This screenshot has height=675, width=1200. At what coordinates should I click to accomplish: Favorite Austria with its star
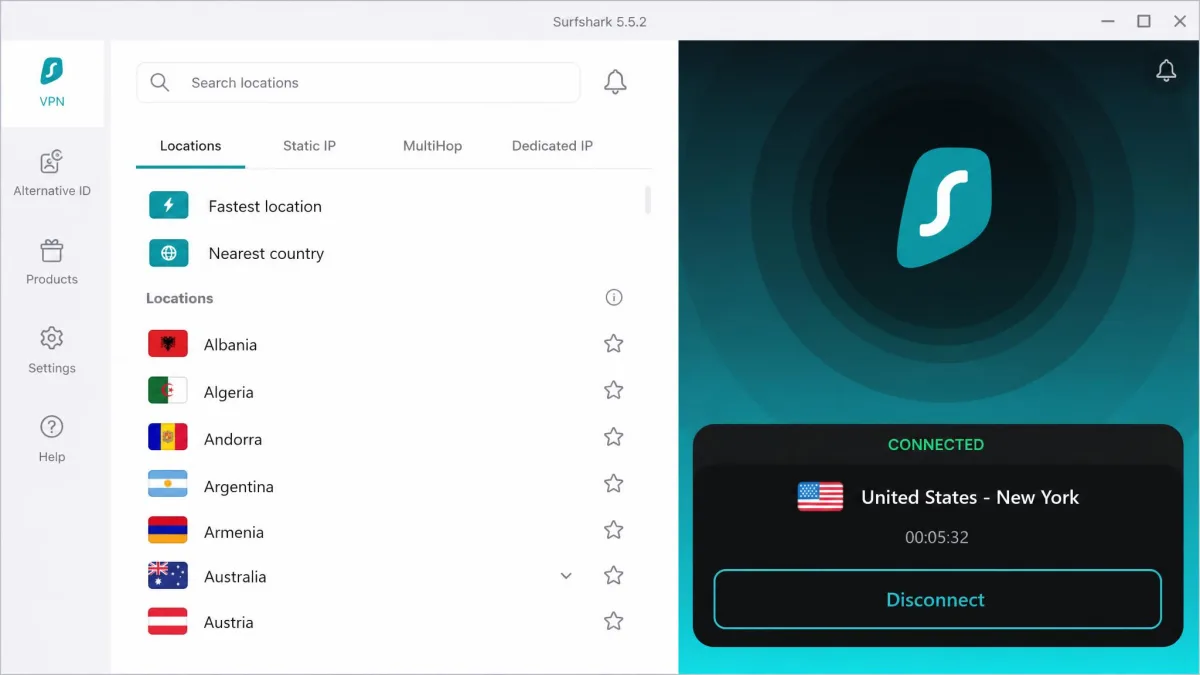coord(614,622)
